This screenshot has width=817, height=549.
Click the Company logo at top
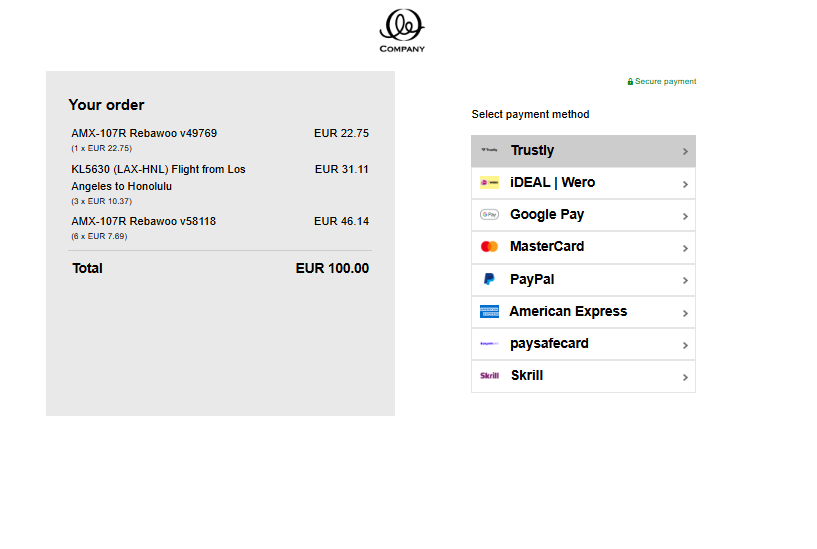[402, 30]
